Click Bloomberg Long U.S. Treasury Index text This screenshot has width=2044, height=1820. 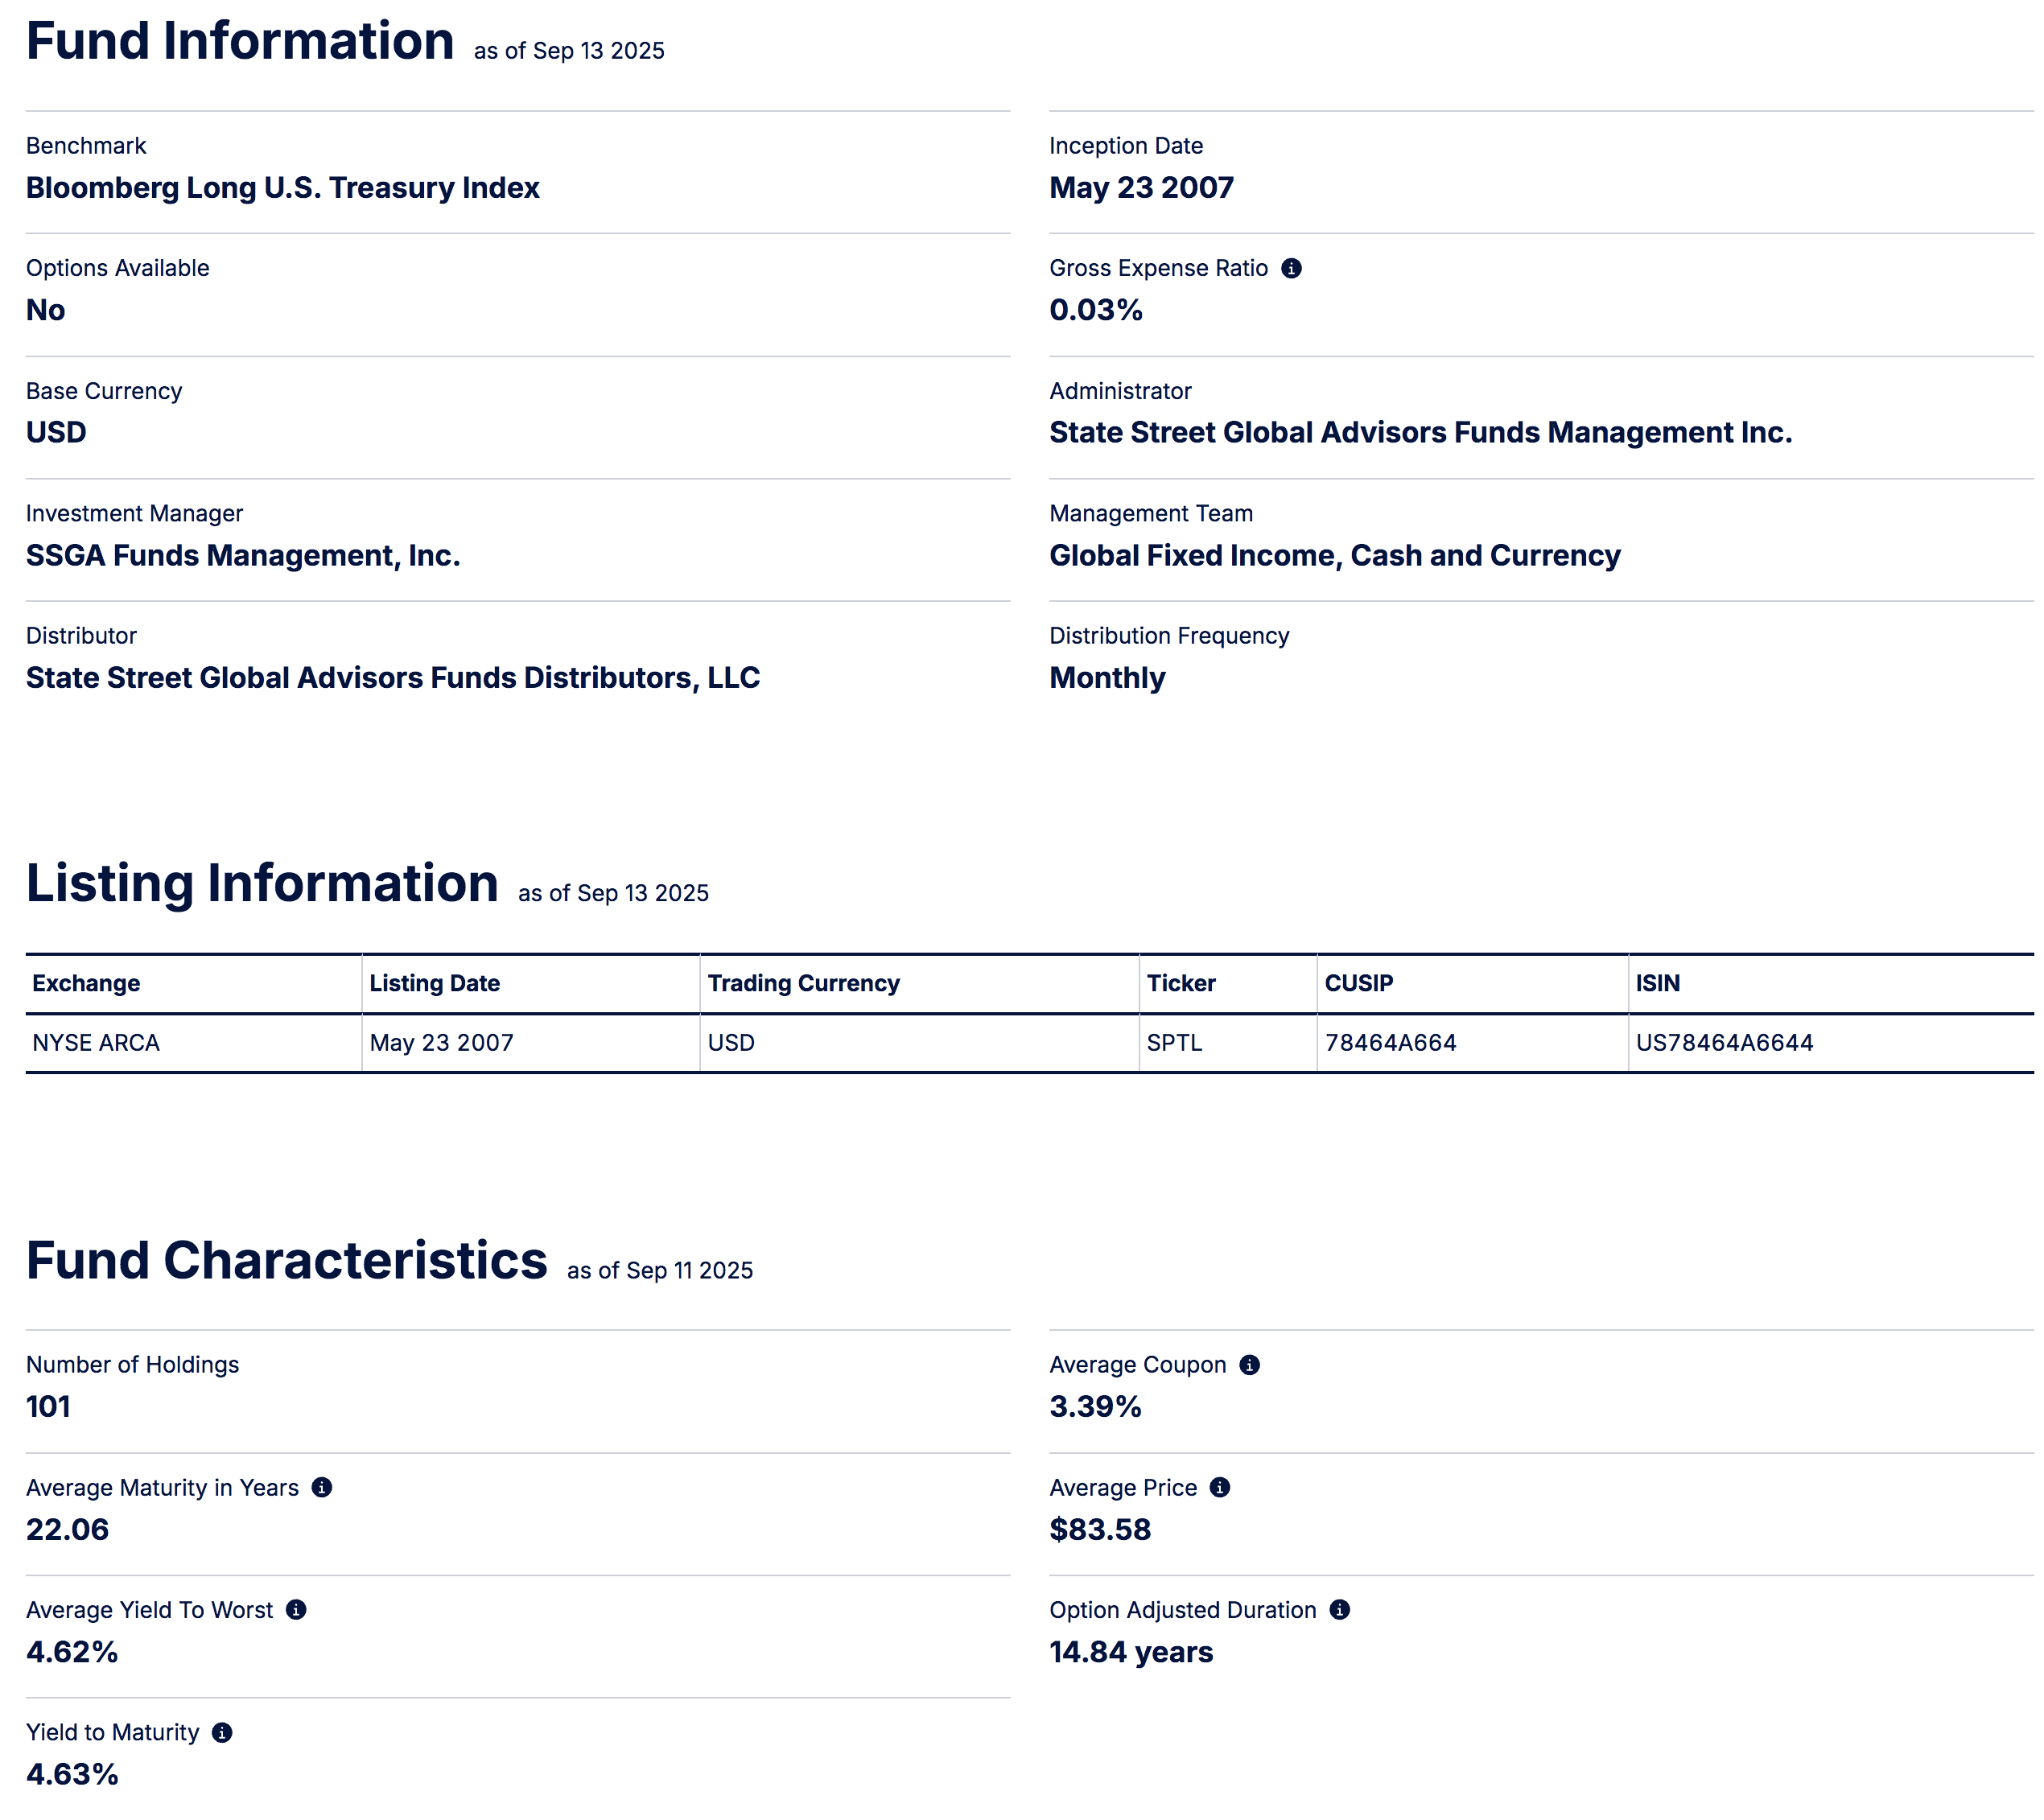282,188
